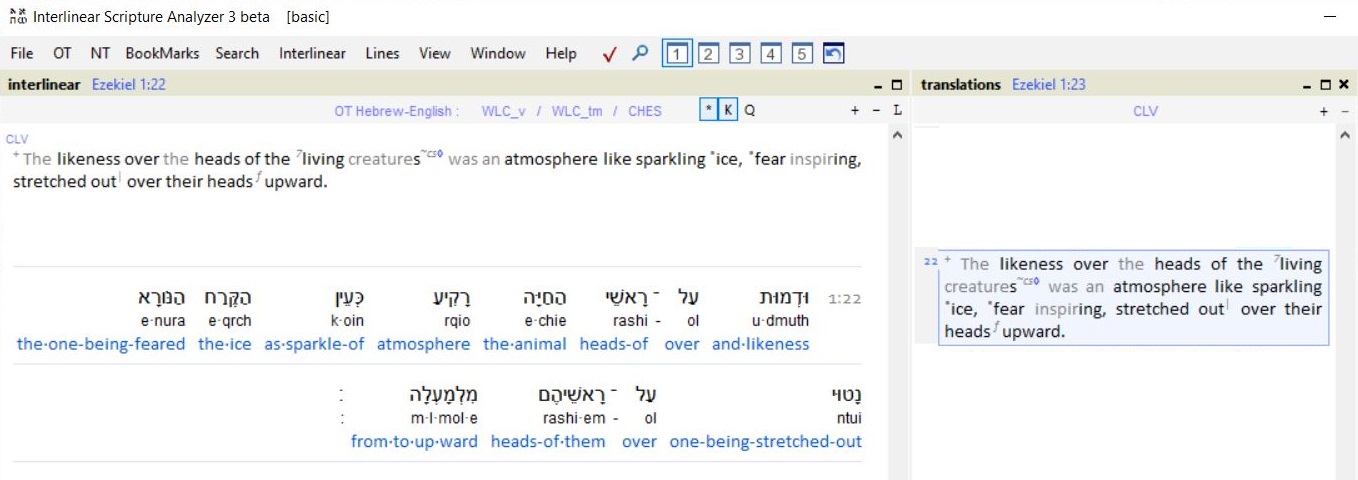Open the NT menu
This screenshot has width=1358, height=480.
100,54
